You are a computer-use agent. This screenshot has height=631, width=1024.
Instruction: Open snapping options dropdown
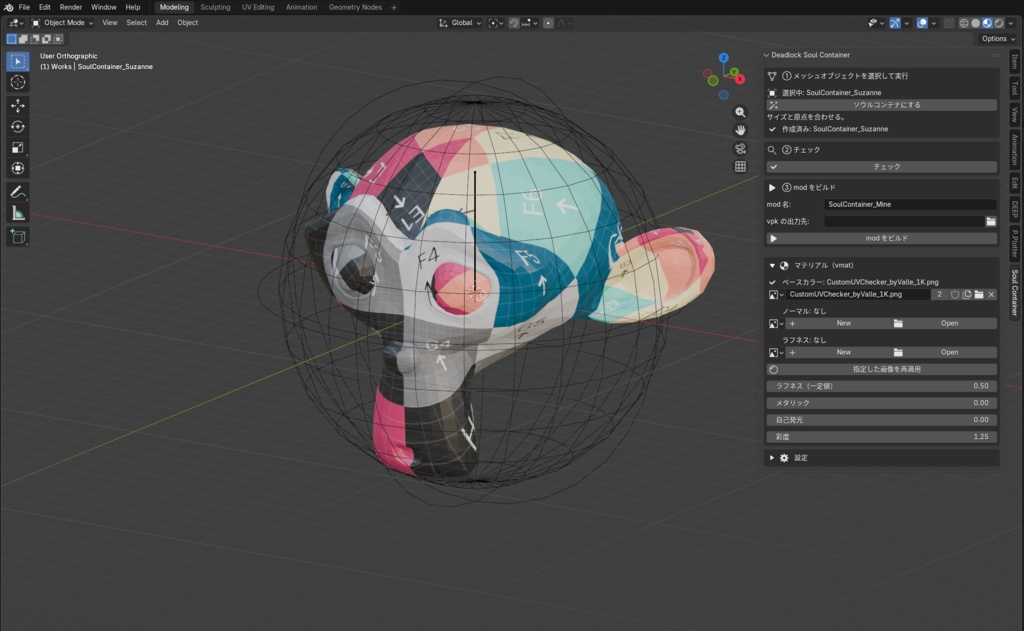click(x=530, y=23)
